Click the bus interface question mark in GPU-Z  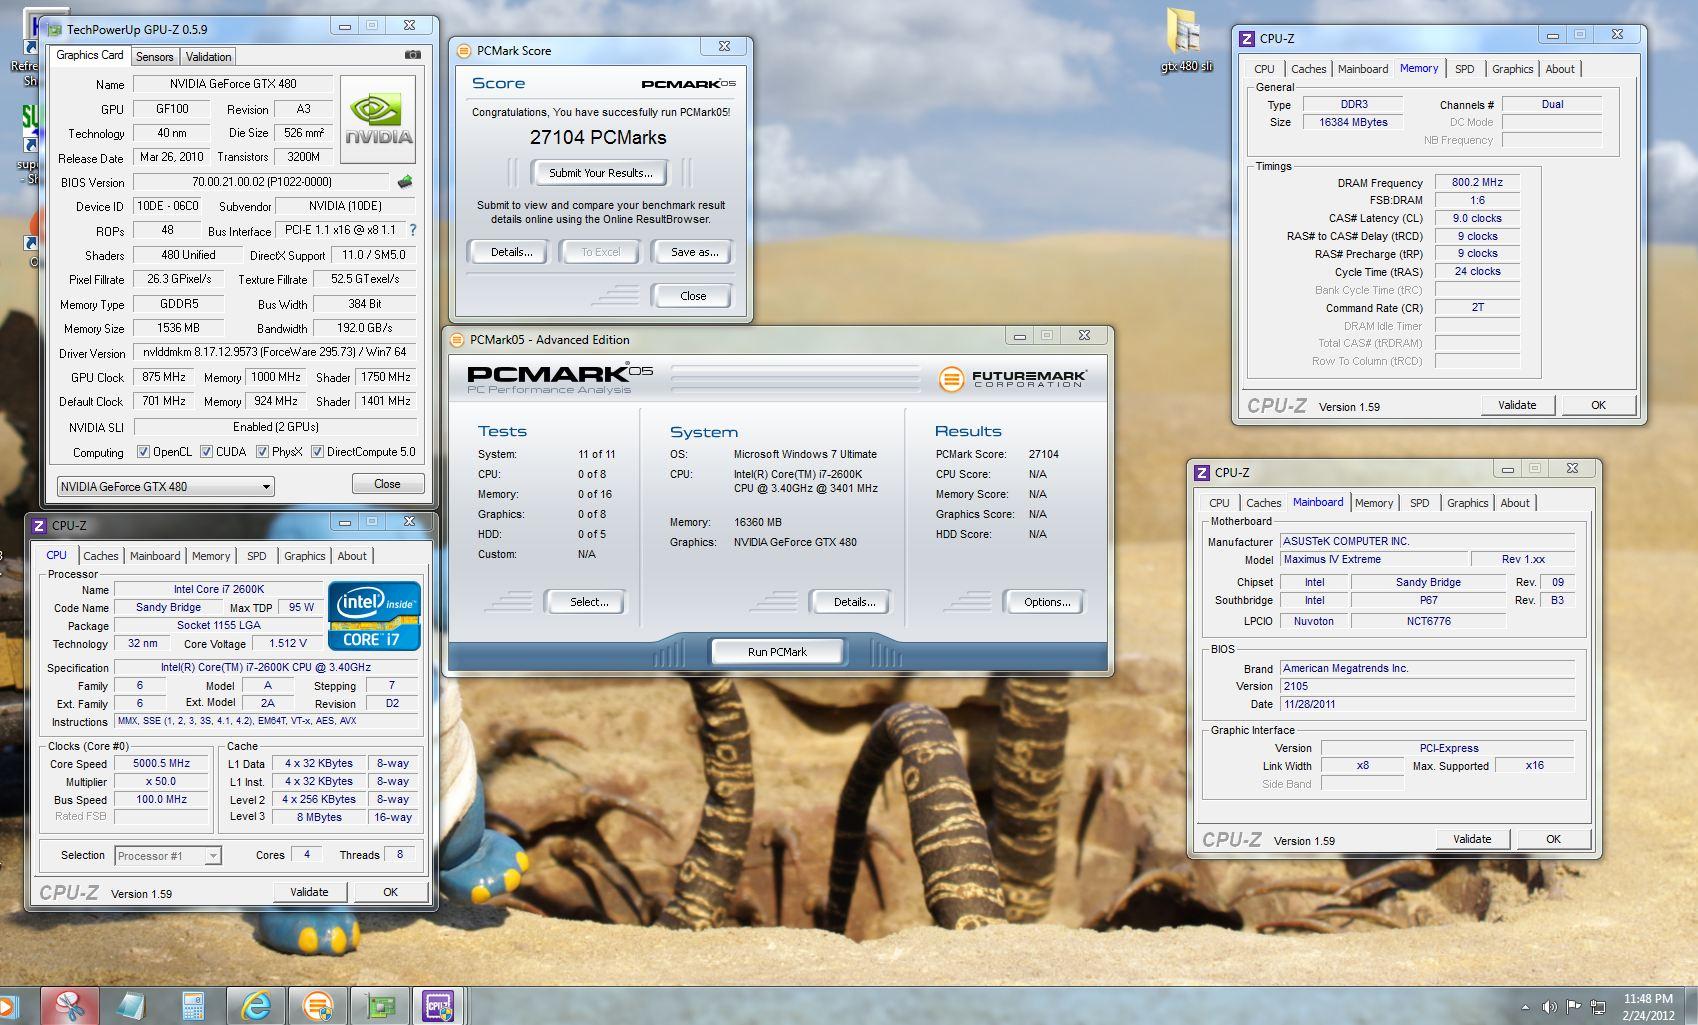coord(412,230)
